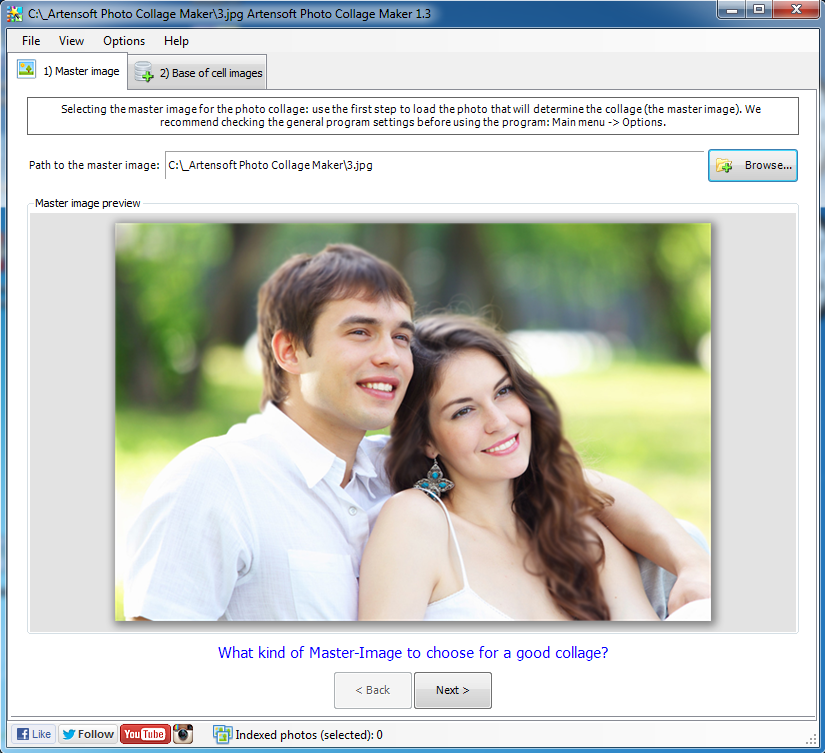The width and height of the screenshot is (825, 753).
Task: Open the Instagram camera icon
Action: pos(183,734)
